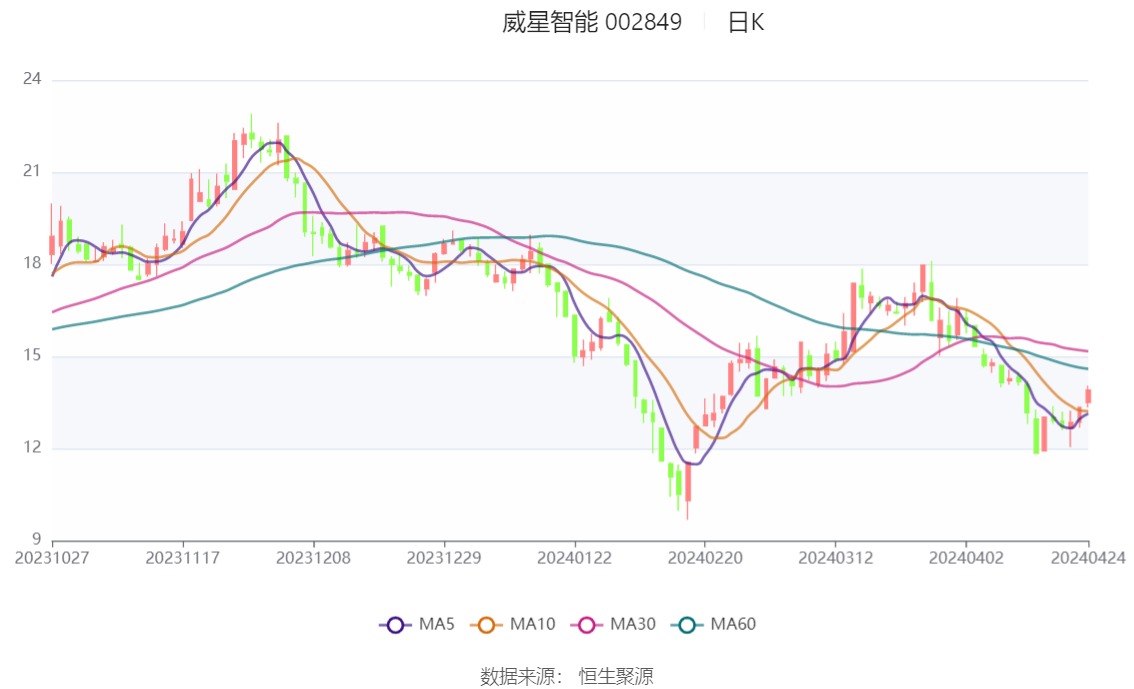Select the 日K daily chart label

[x=745, y=23]
